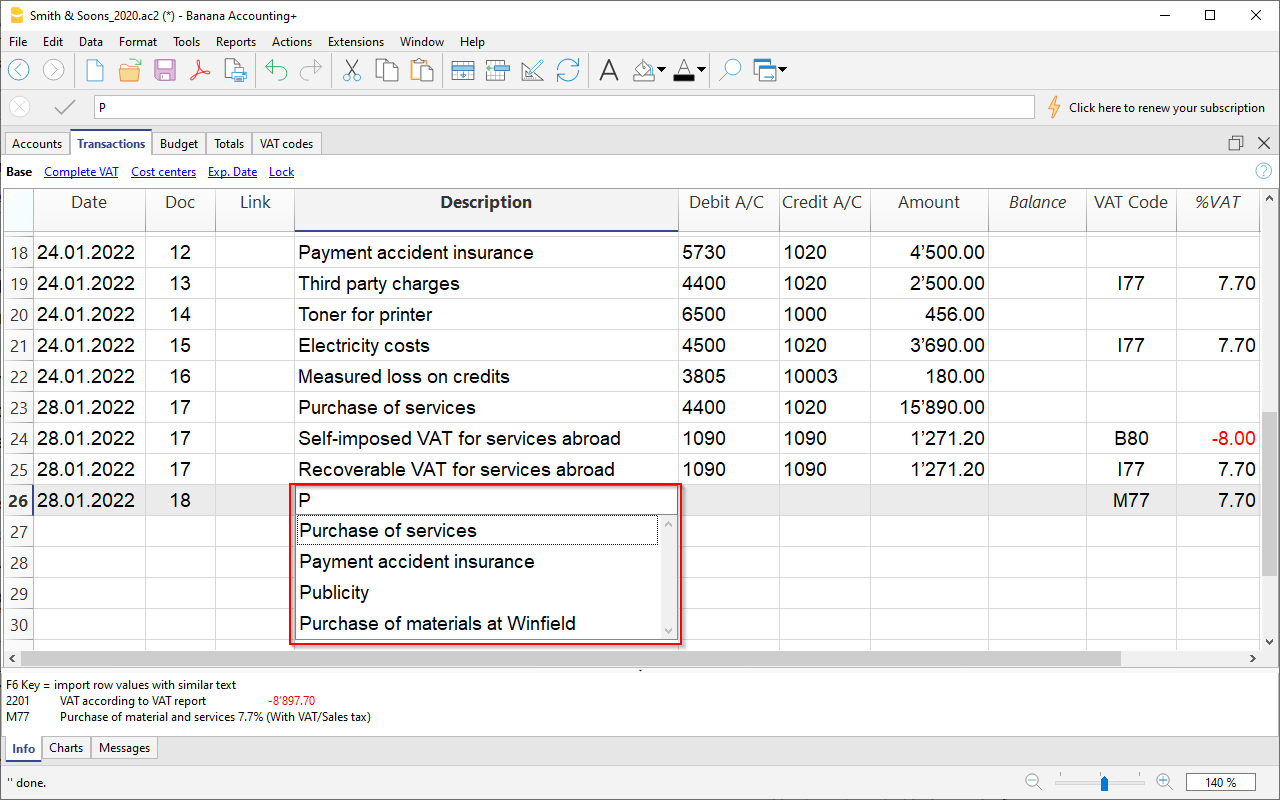
Task: Undo the last action with the green arrow
Action: click(x=276, y=70)
